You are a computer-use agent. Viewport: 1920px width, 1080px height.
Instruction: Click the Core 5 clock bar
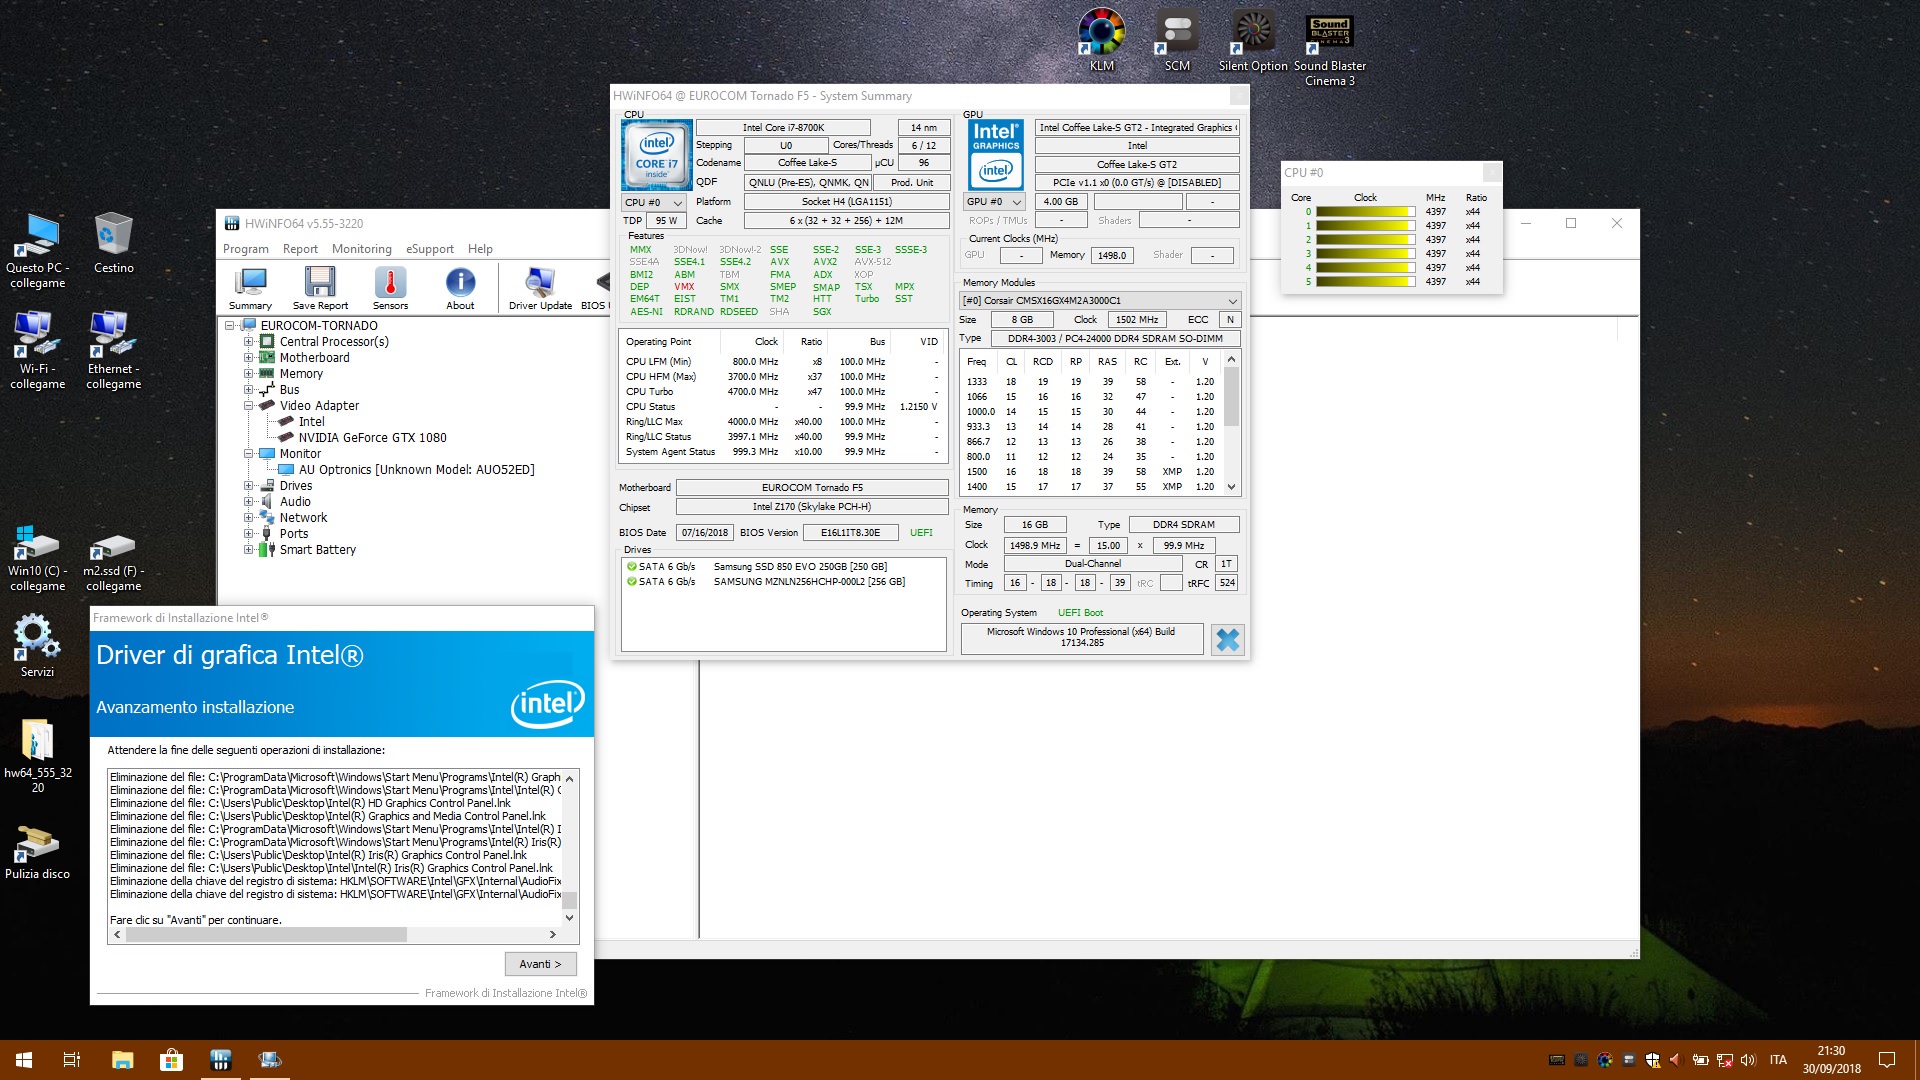[1365, 282]
